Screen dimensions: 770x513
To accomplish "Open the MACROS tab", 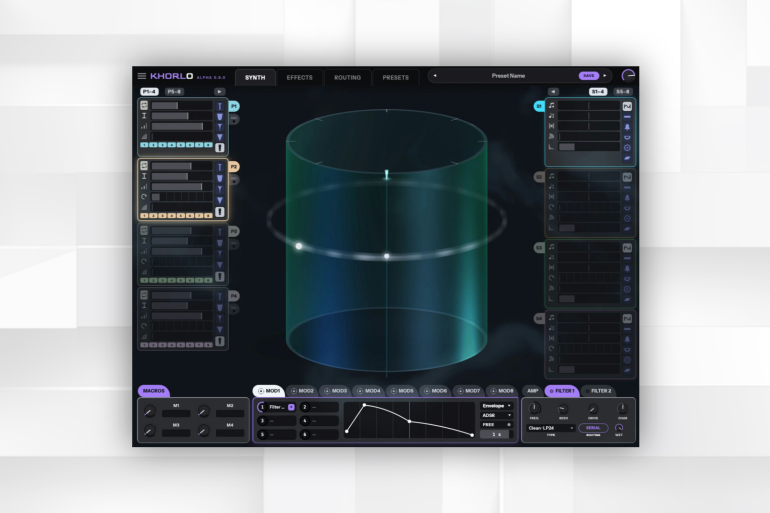I will coord(154,391).
